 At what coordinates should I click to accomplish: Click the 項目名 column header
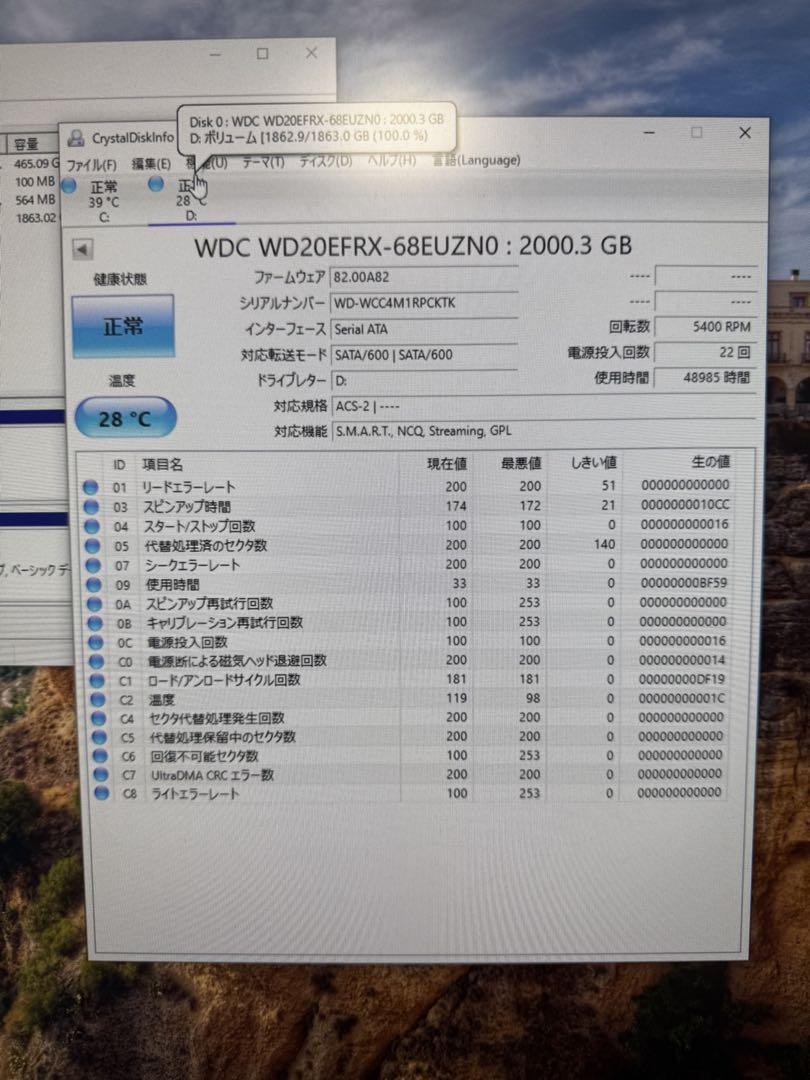point(163,465)
